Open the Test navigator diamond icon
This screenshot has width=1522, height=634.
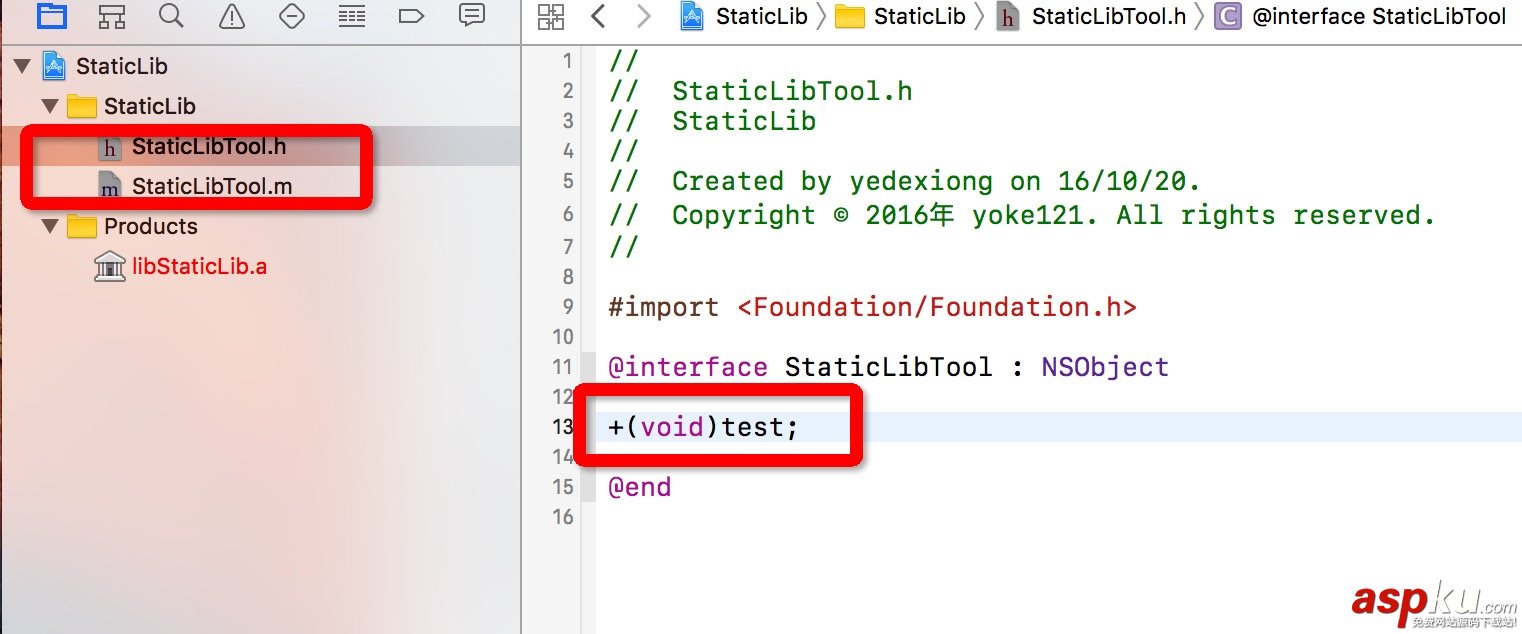pos(291,16)
